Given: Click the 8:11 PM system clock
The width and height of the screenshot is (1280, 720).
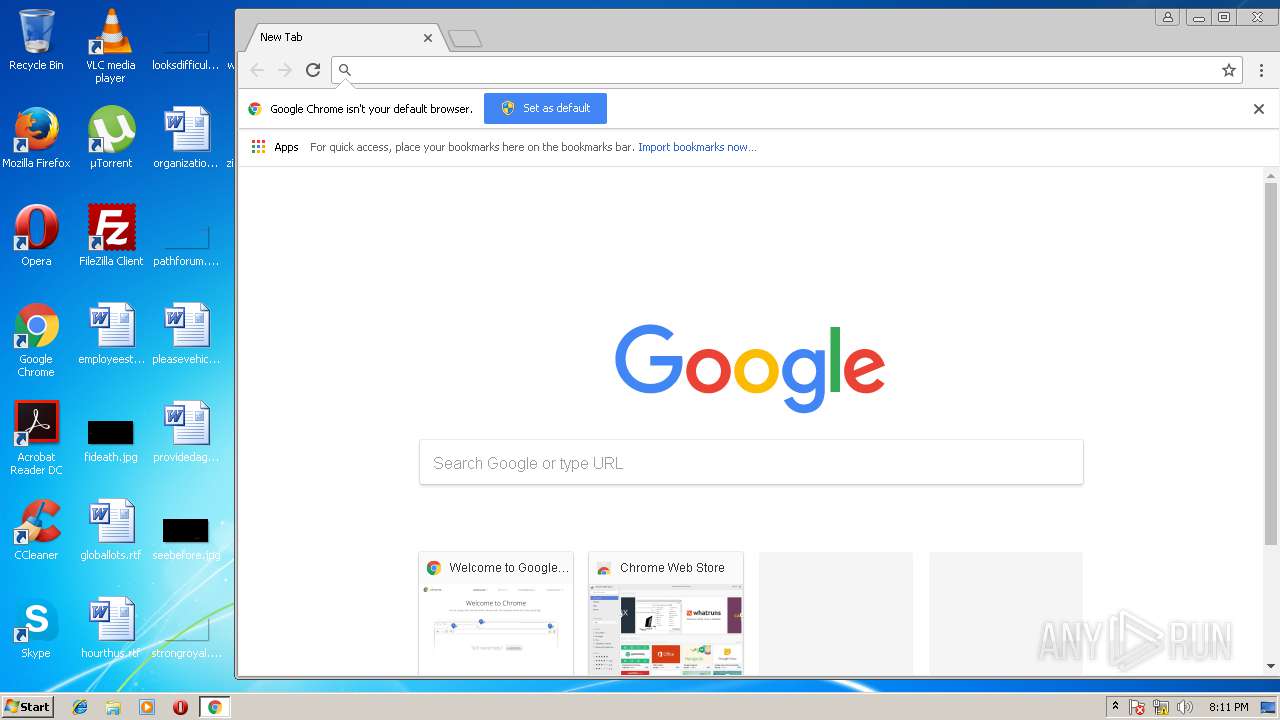Looking at the screenshot, I should pyautogui.click(x=1228, y=707).
